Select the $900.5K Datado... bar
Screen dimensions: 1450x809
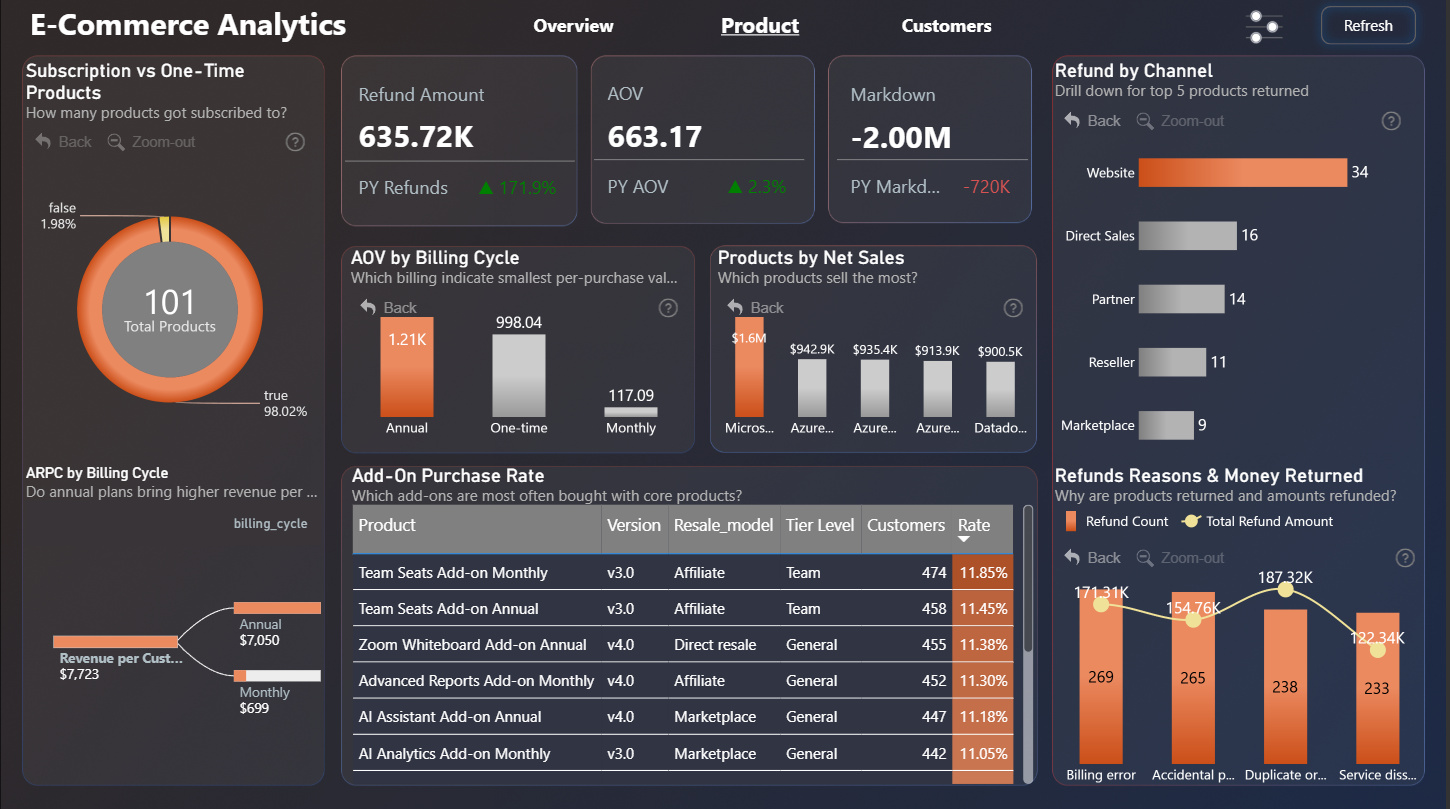tap(1000, 389)
